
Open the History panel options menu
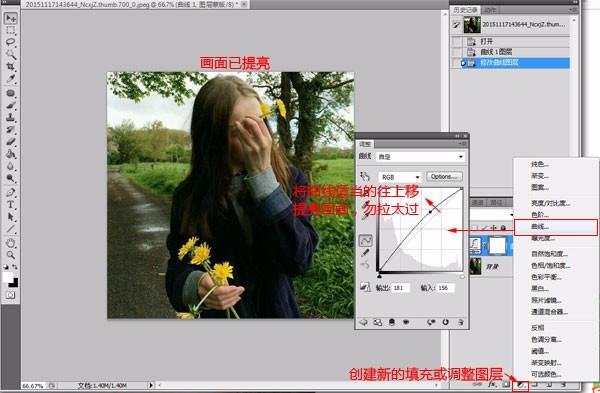pyautogui.click(x=573, y=10)
